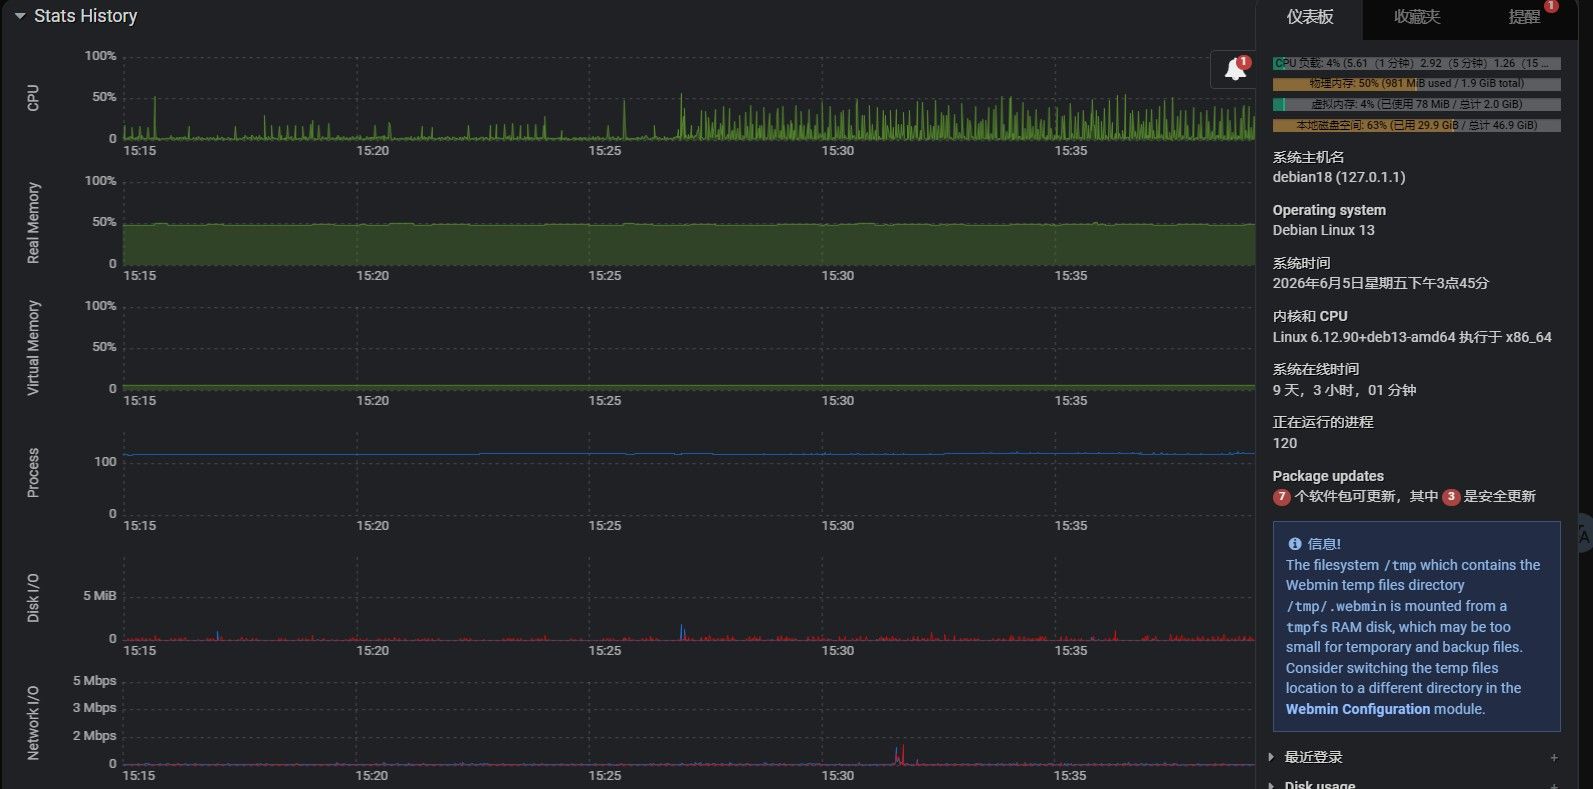Click the partial round icon at right edge
This screenshot has height=789, width=1593.
1584,536
